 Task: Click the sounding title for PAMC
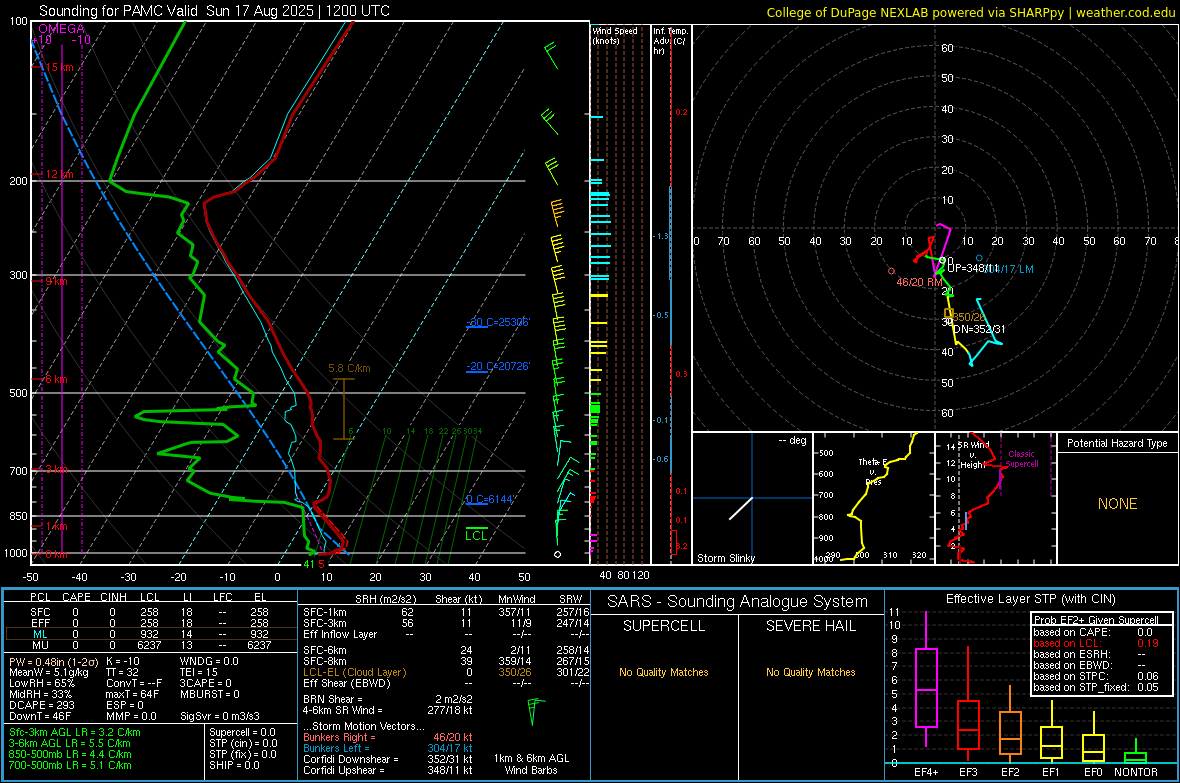click(x=214, y=11)
